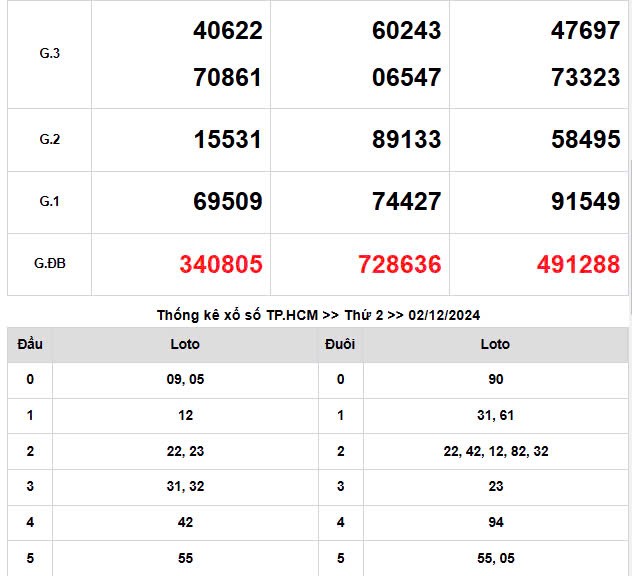The image size is (632, 576).
Task: Select G.3 number 06547
Action: click(406, 77)
